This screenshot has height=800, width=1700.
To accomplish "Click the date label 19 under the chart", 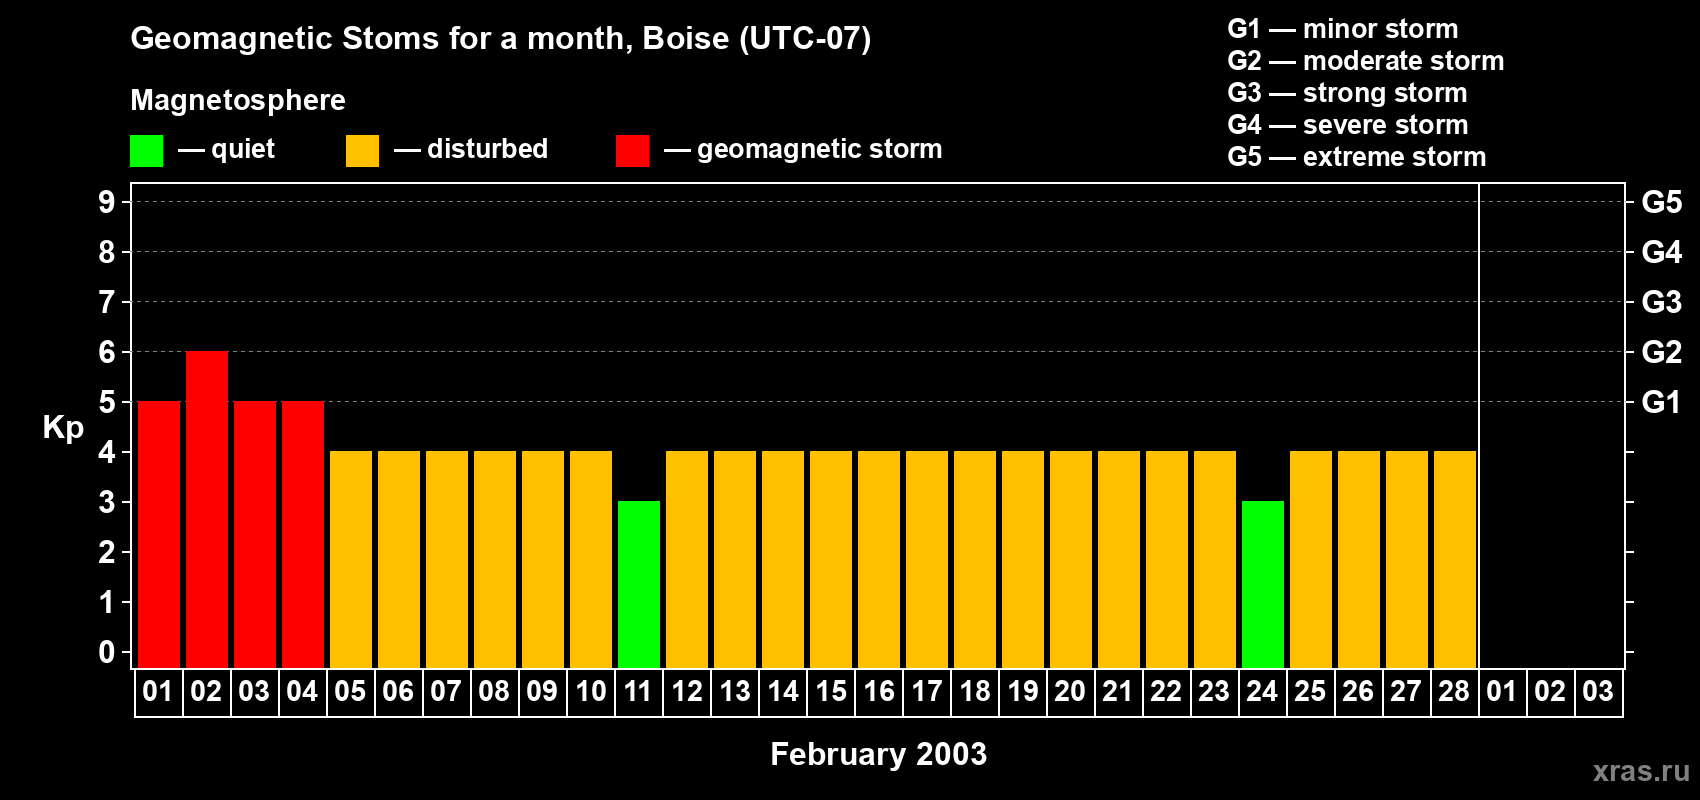I will 1022,692.
